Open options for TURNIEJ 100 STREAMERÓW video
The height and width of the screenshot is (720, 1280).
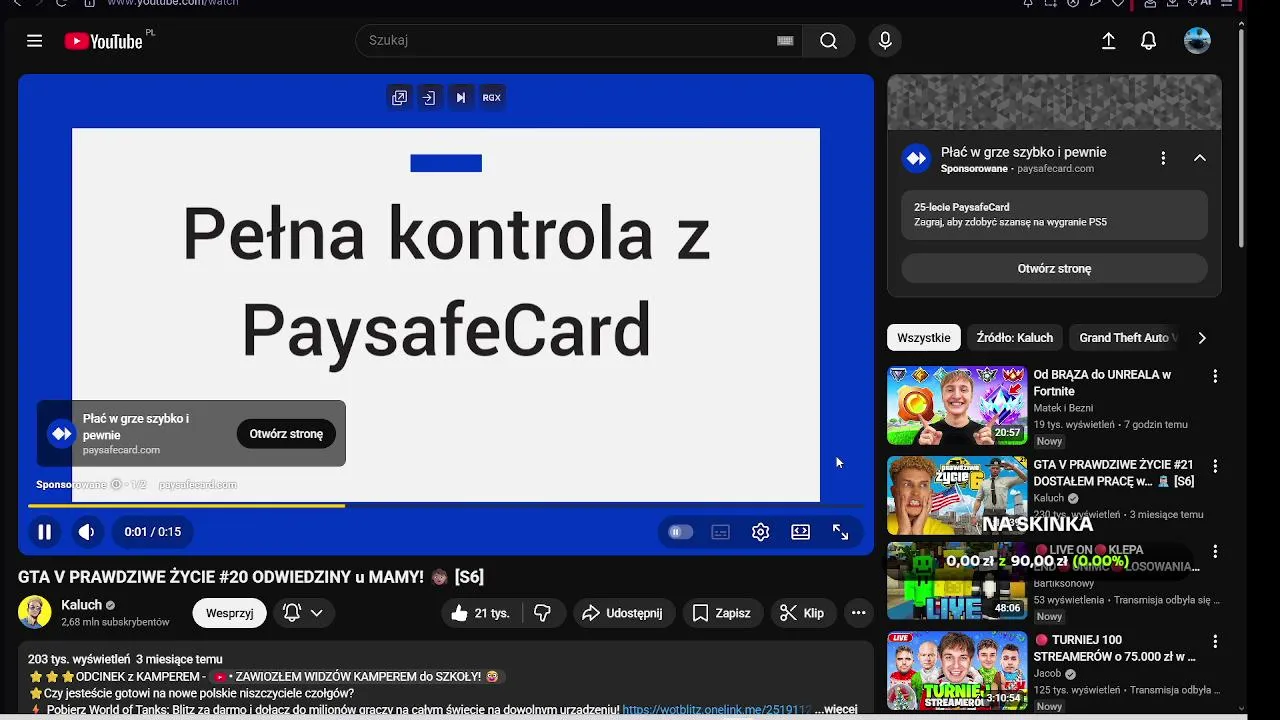1215,641
